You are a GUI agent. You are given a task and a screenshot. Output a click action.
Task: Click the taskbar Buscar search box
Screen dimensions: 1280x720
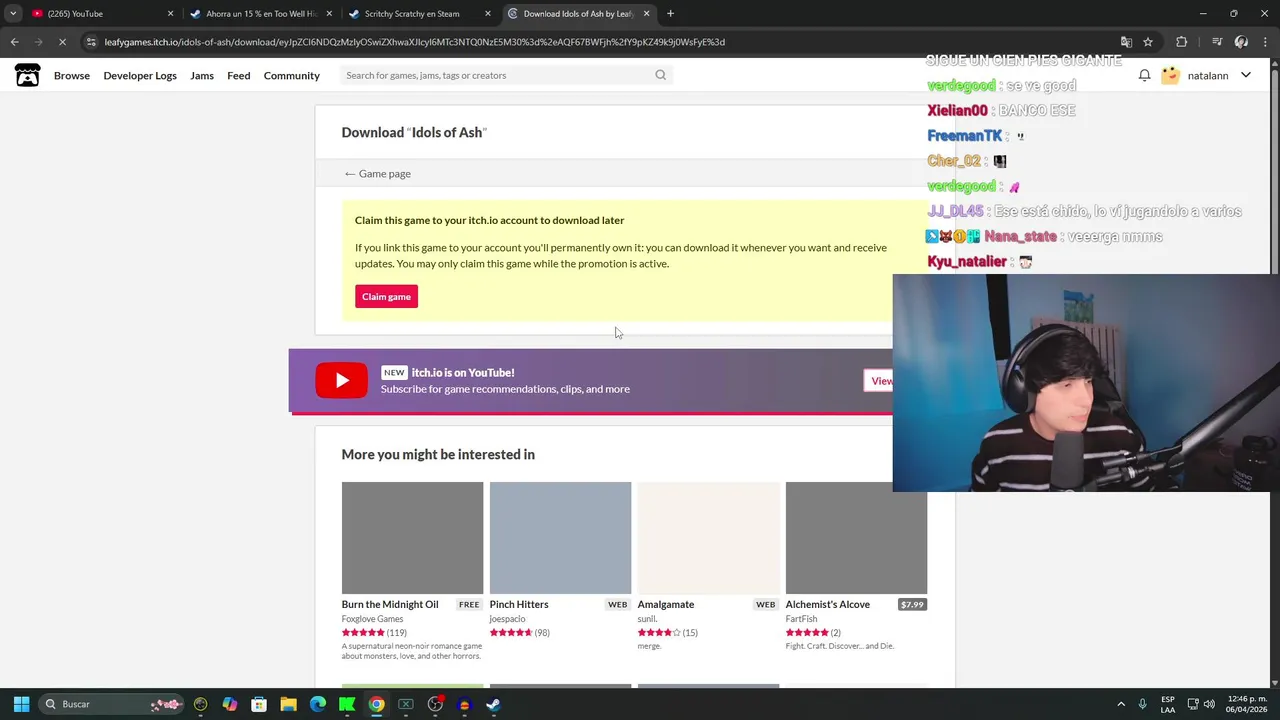point(113,704)
